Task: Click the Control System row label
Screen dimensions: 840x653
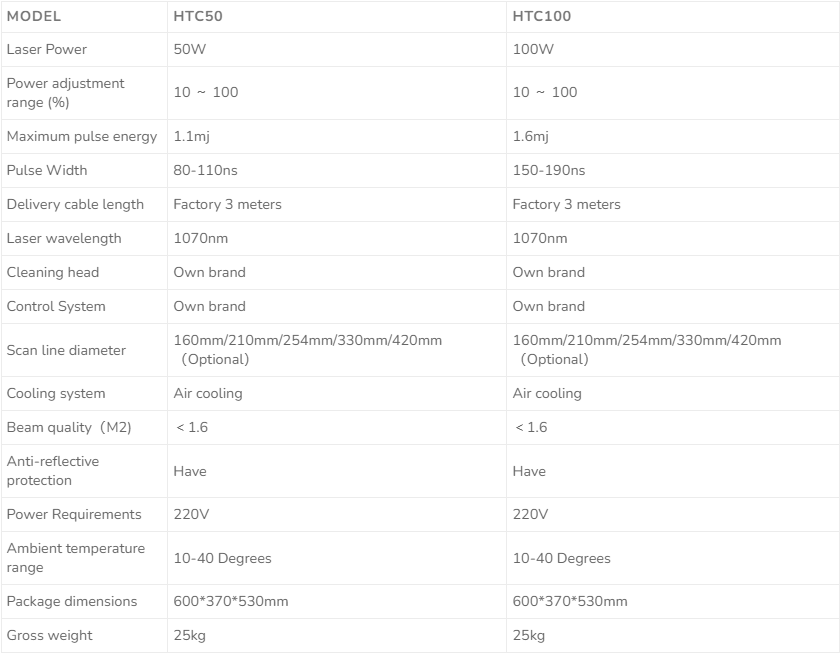Action: pyautogui.click(x=56, y=306)
